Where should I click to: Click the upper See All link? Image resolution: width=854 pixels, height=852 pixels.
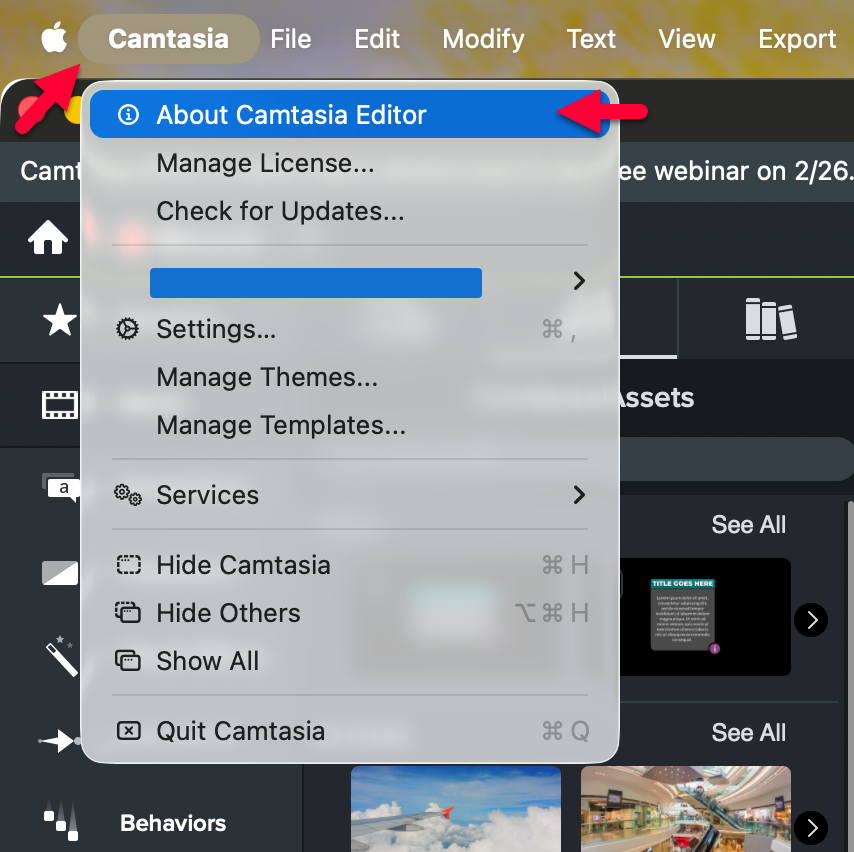pos(748,524)
